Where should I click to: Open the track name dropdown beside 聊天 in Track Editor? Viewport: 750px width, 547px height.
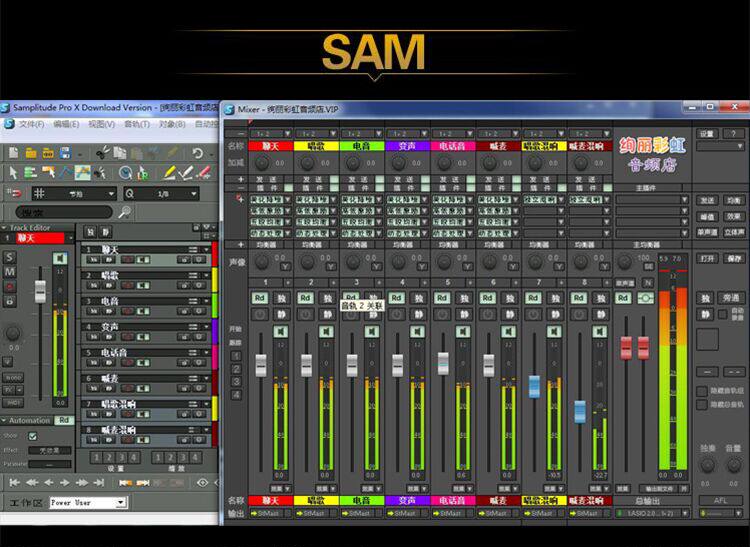point(70,238)
